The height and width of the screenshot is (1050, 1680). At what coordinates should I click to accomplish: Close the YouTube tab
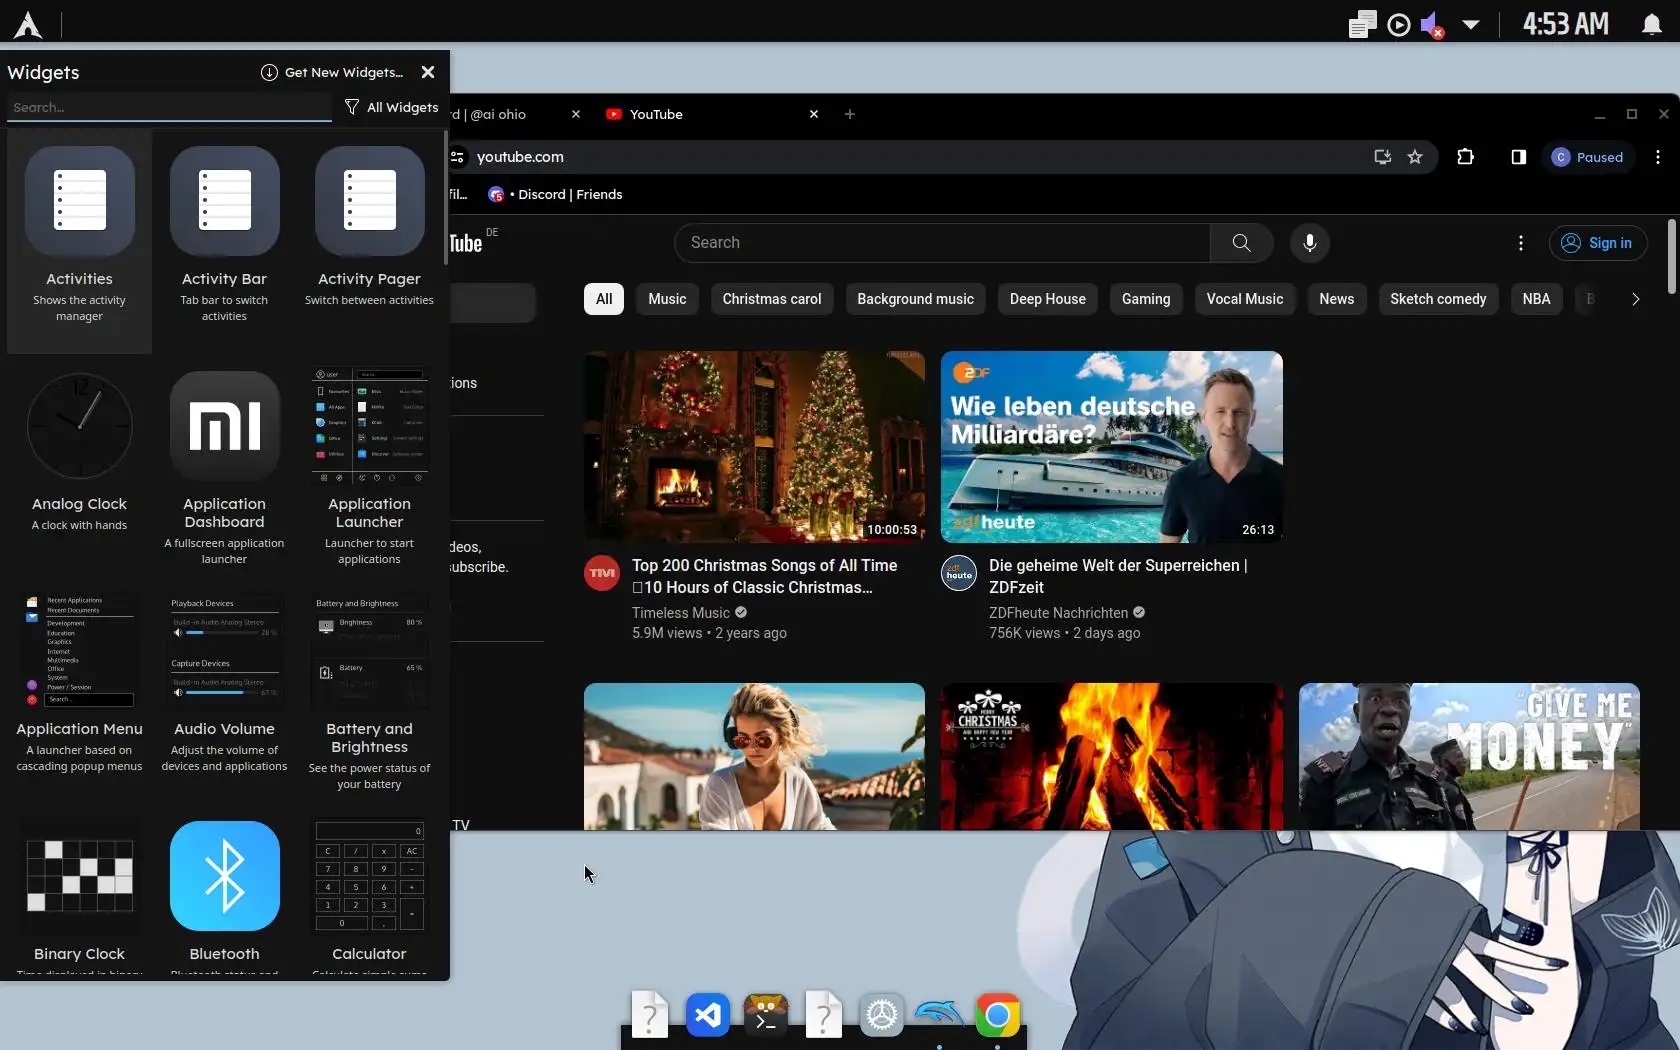coord(814,114)
